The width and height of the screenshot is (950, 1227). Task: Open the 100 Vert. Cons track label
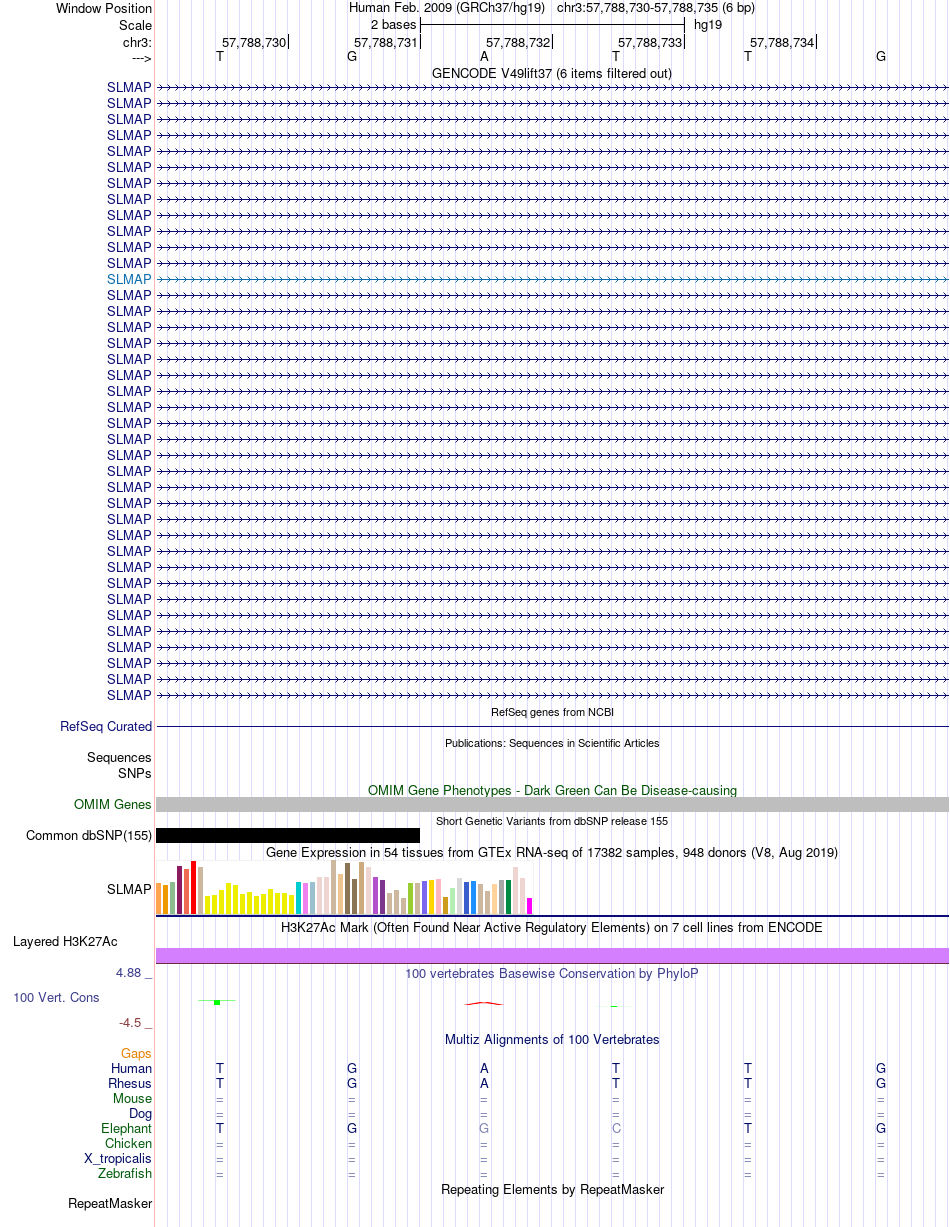(56, 998)
